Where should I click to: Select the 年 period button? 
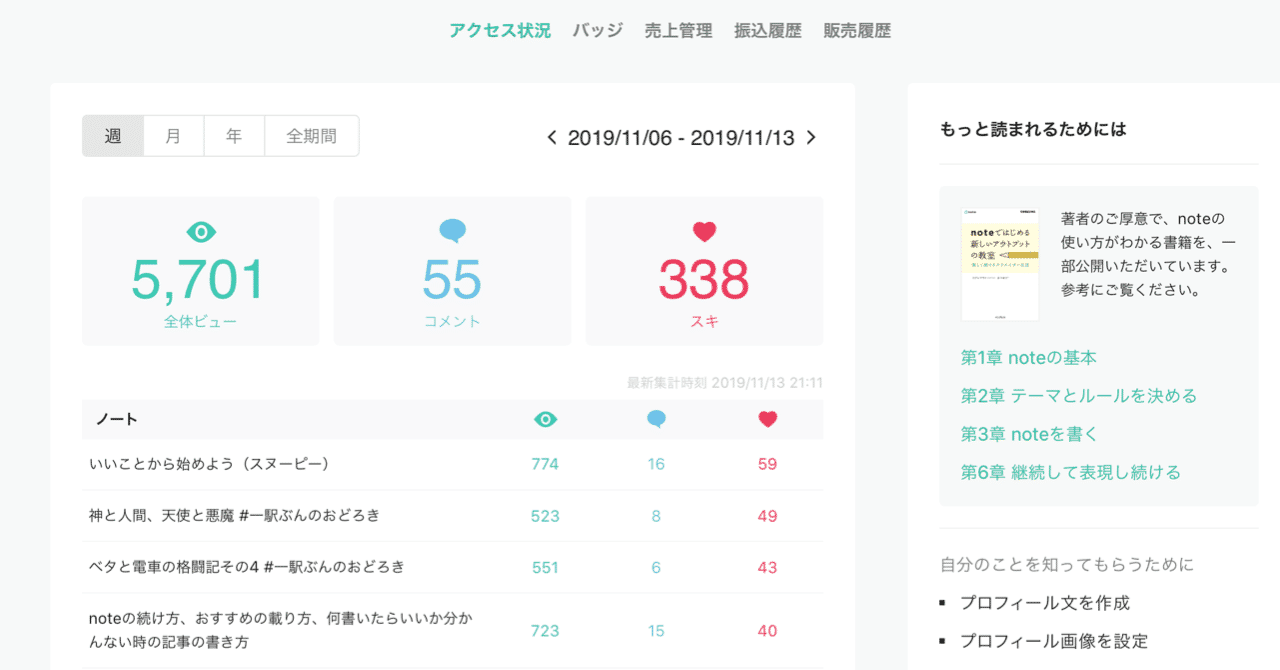click(x=234, y=136)
